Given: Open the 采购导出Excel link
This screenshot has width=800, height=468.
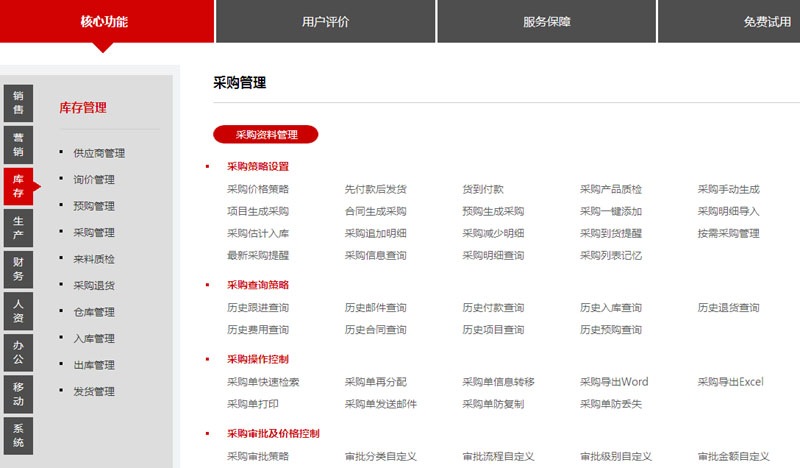Looking at the screenshot, I should click(730, 382).
